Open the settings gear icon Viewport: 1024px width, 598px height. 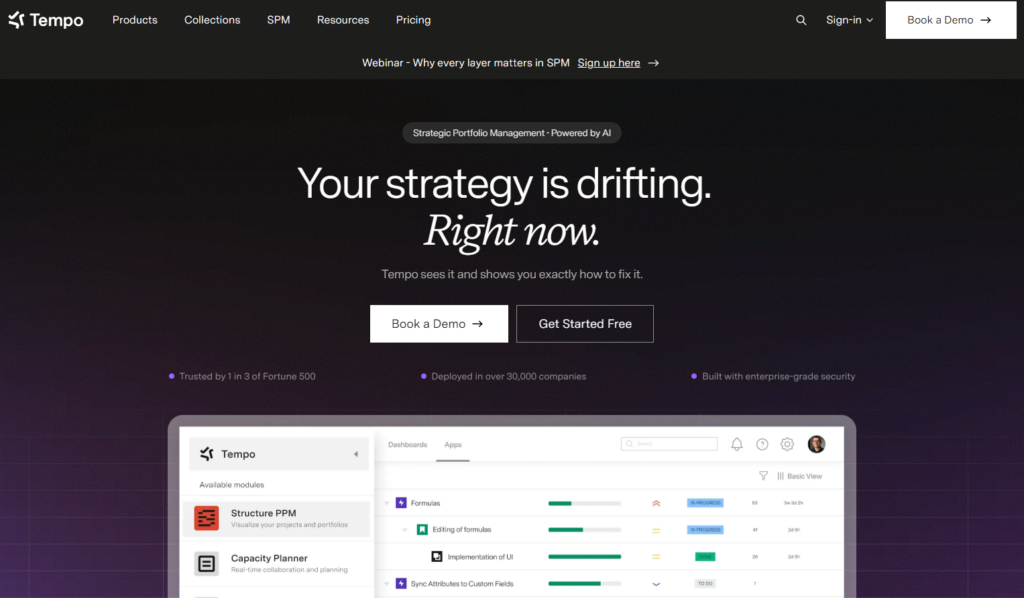[x=788, y=445]
